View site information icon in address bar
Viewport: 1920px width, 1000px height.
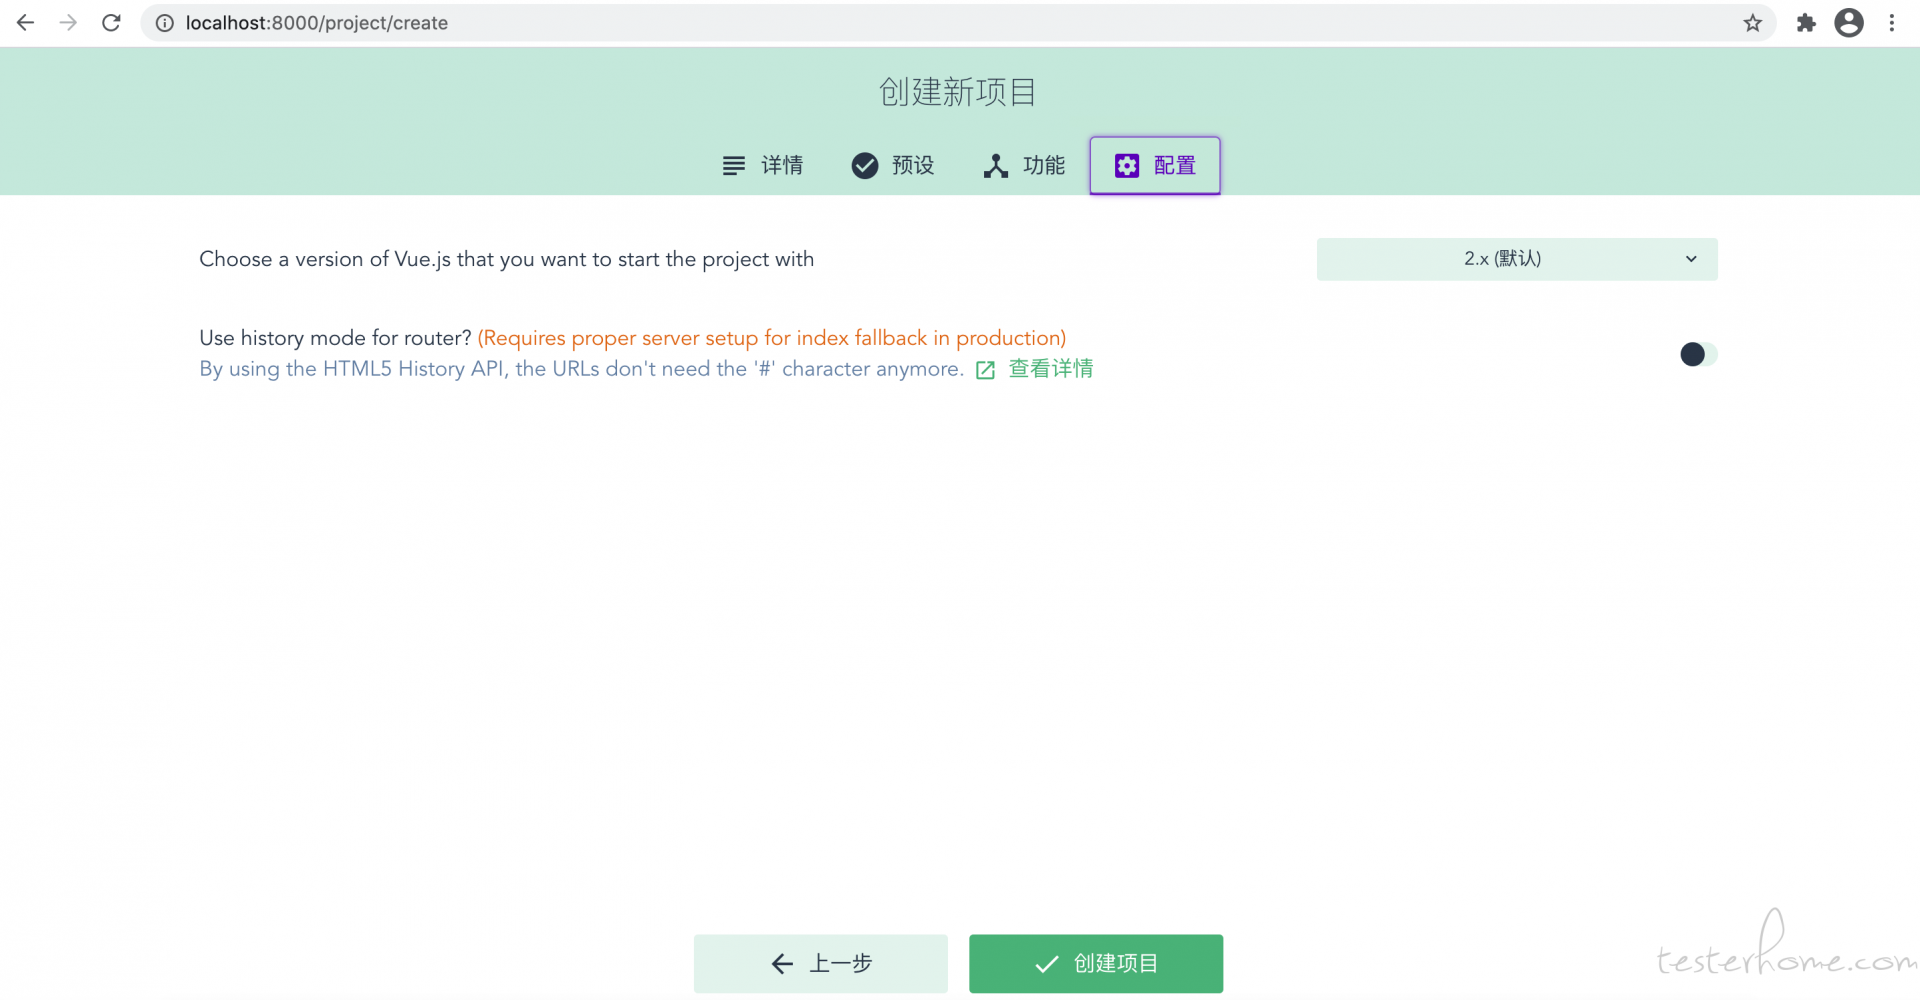[x=165, y=23]
